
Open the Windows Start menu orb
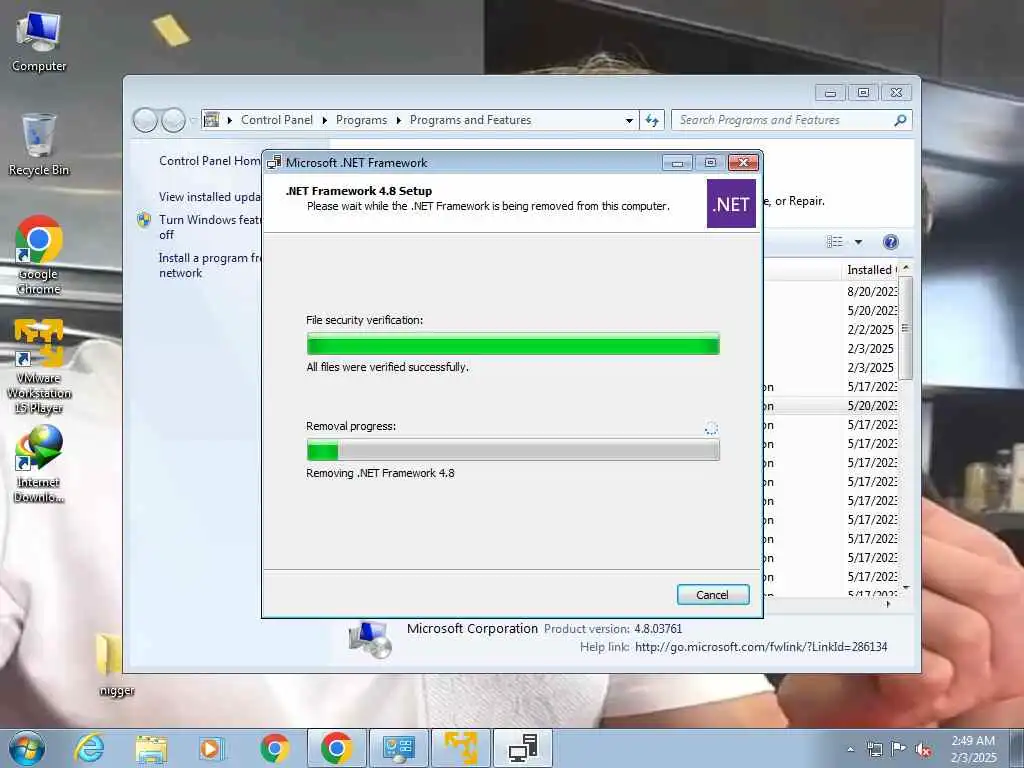pos(27,748)
